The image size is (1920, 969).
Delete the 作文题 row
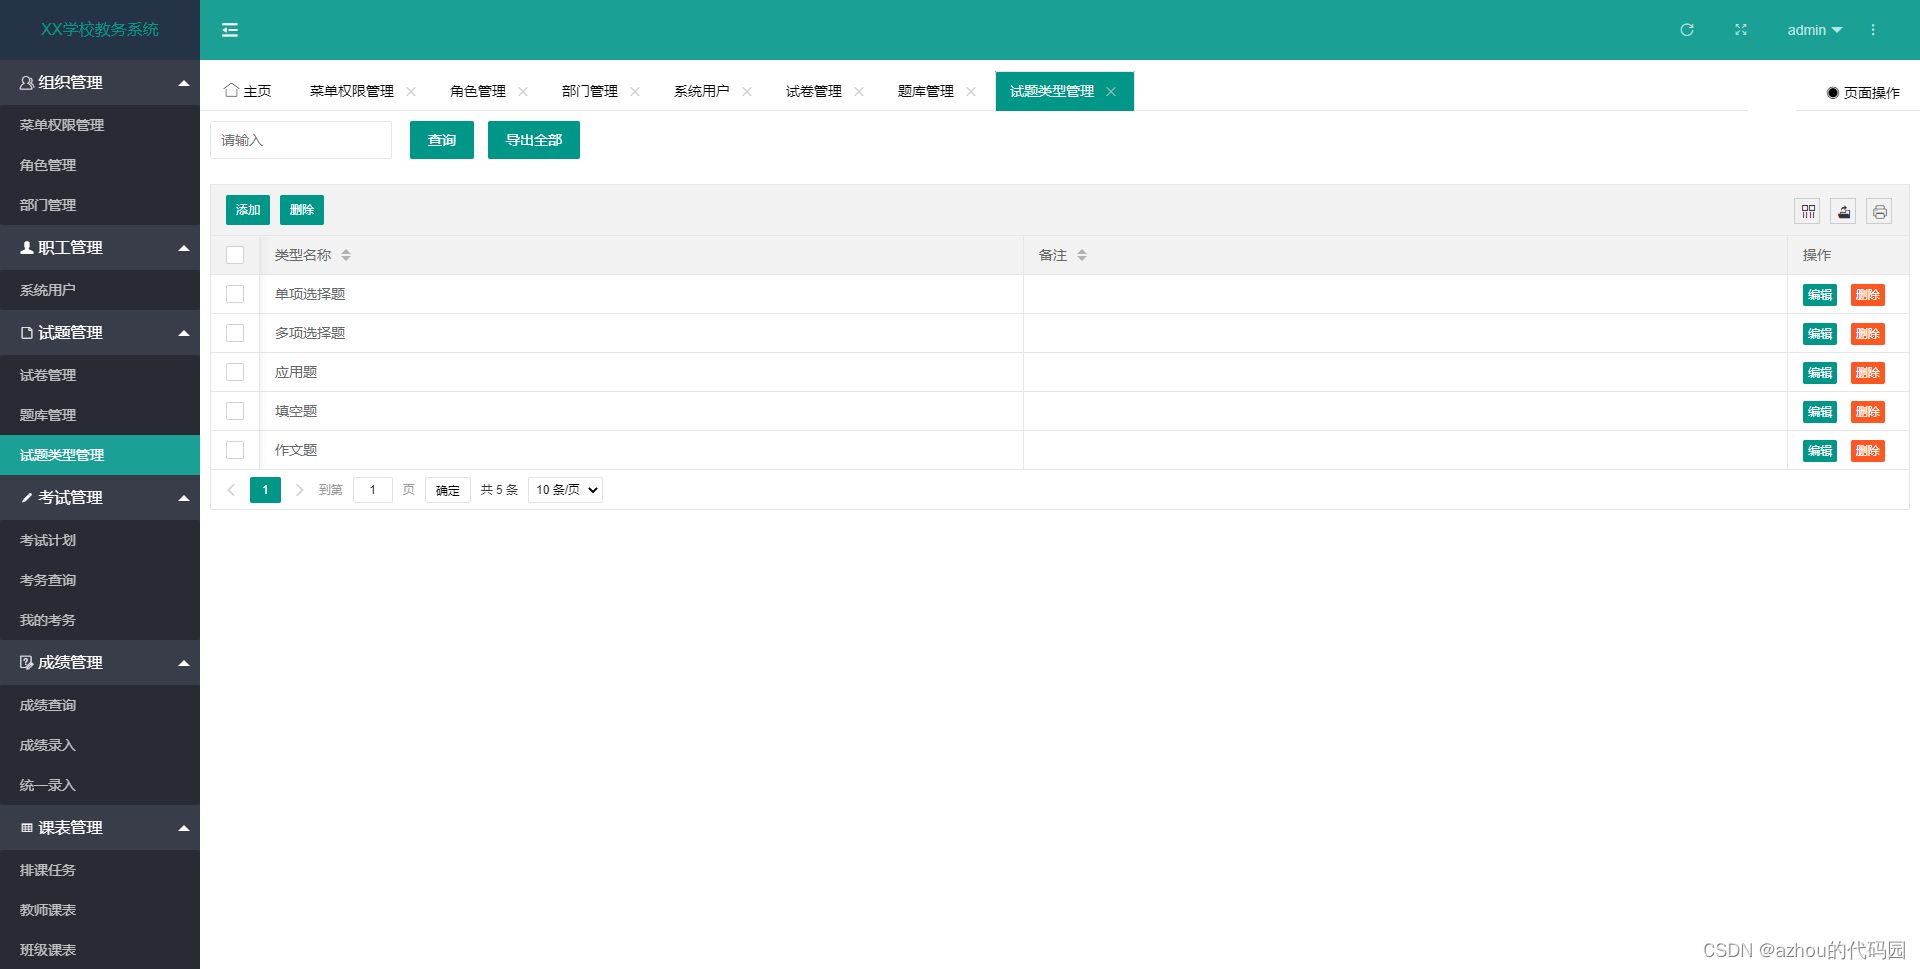click(x=1868, y=451)
